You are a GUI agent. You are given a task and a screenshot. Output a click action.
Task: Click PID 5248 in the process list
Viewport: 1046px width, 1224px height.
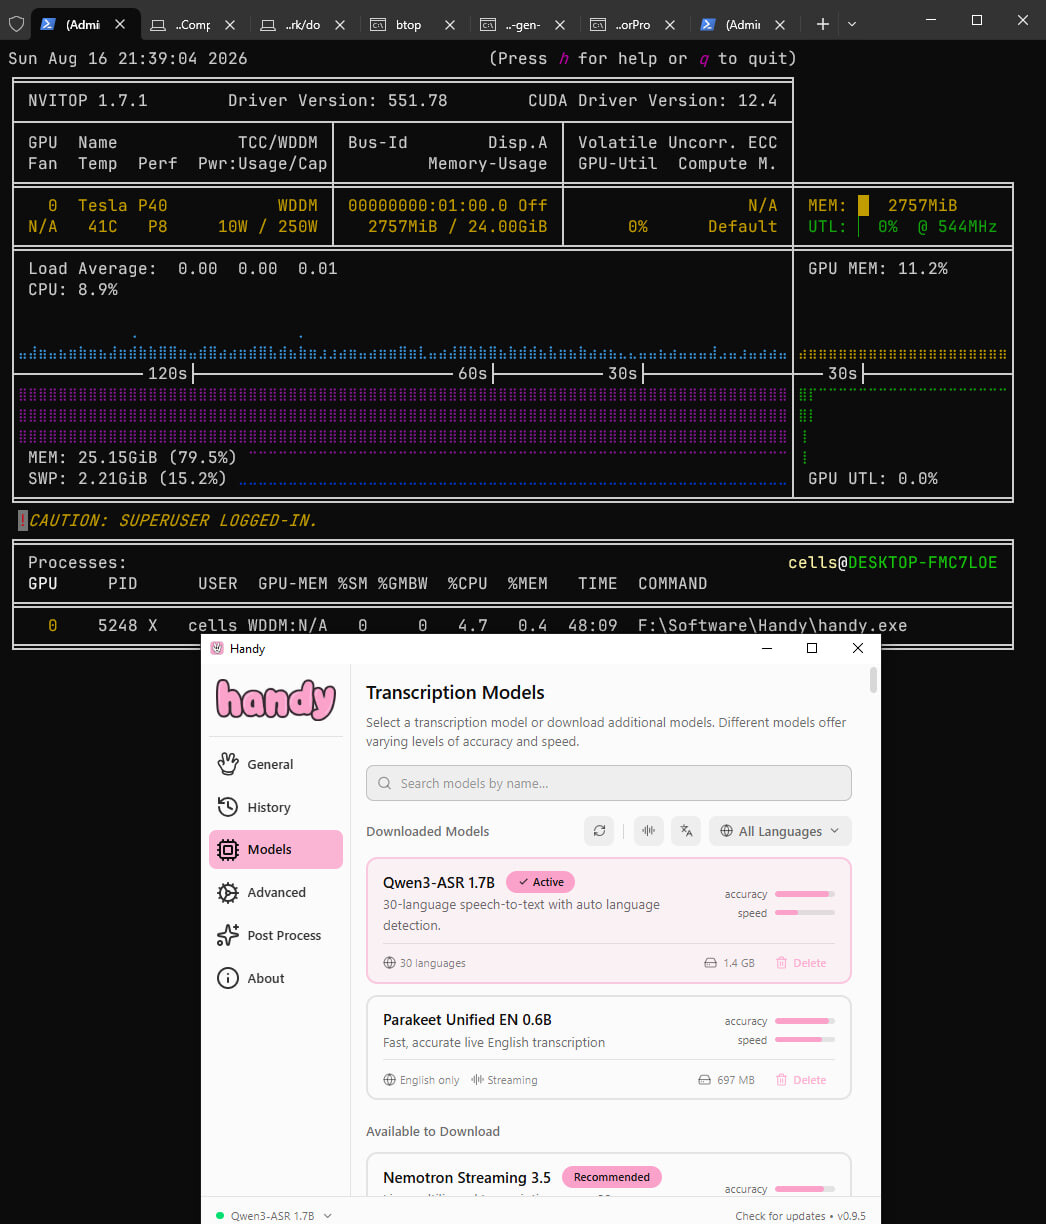pyautogui.click(x=117, y=626)
